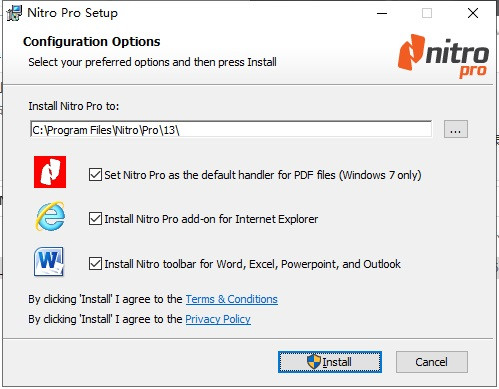Click the setup installer icon in title bar
Image resolution: width=499 pixels, height=389 pixels.
click(x=14, y=13)
